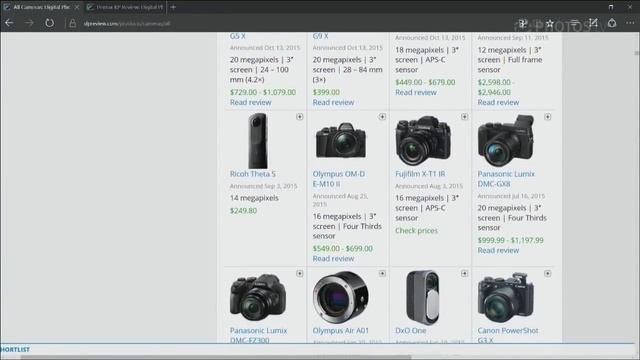
Task: Open the Canon PowerShot G3 X link
Action: 508,335
